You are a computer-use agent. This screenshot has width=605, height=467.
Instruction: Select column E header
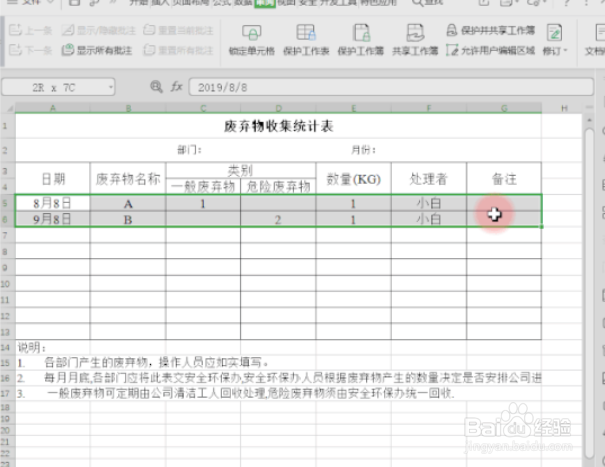pyautogui.click(x=353, y=108)
